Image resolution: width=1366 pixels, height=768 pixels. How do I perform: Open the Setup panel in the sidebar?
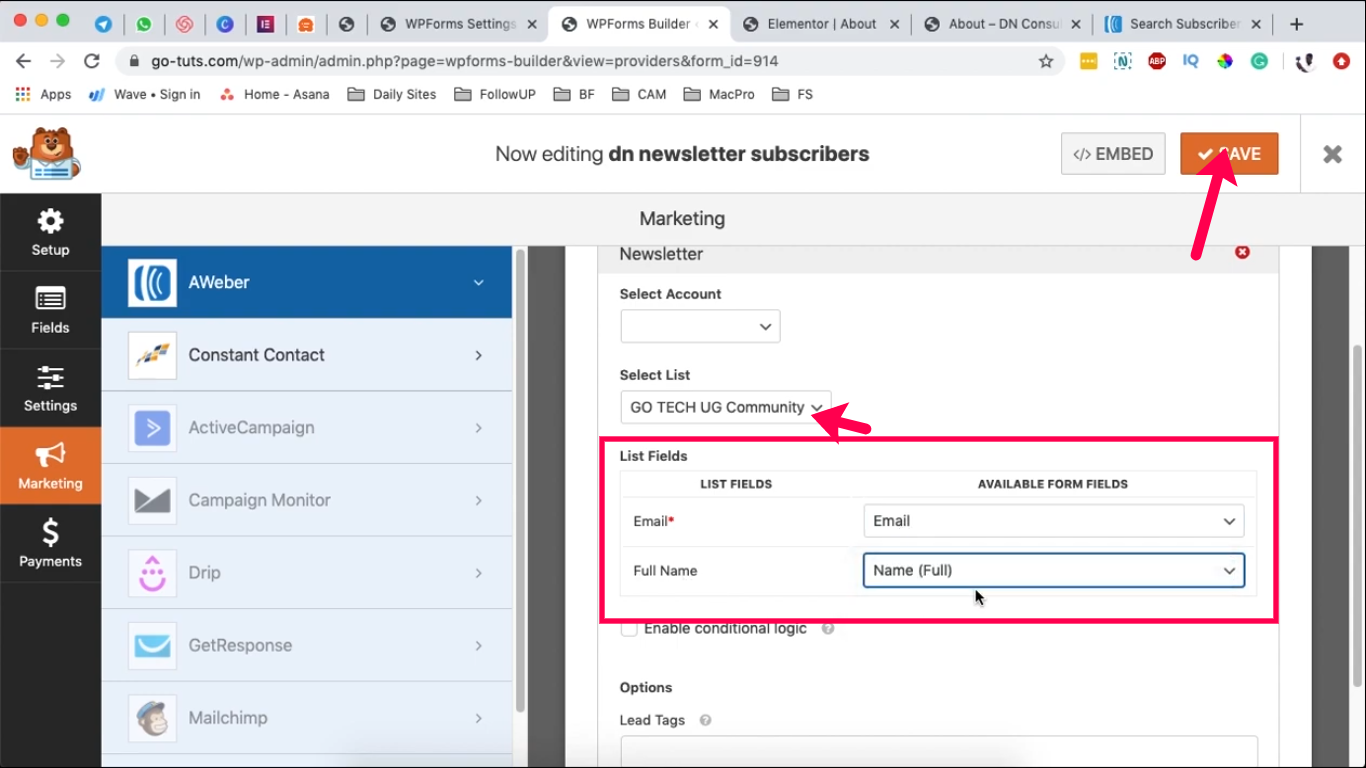[50, 232]
